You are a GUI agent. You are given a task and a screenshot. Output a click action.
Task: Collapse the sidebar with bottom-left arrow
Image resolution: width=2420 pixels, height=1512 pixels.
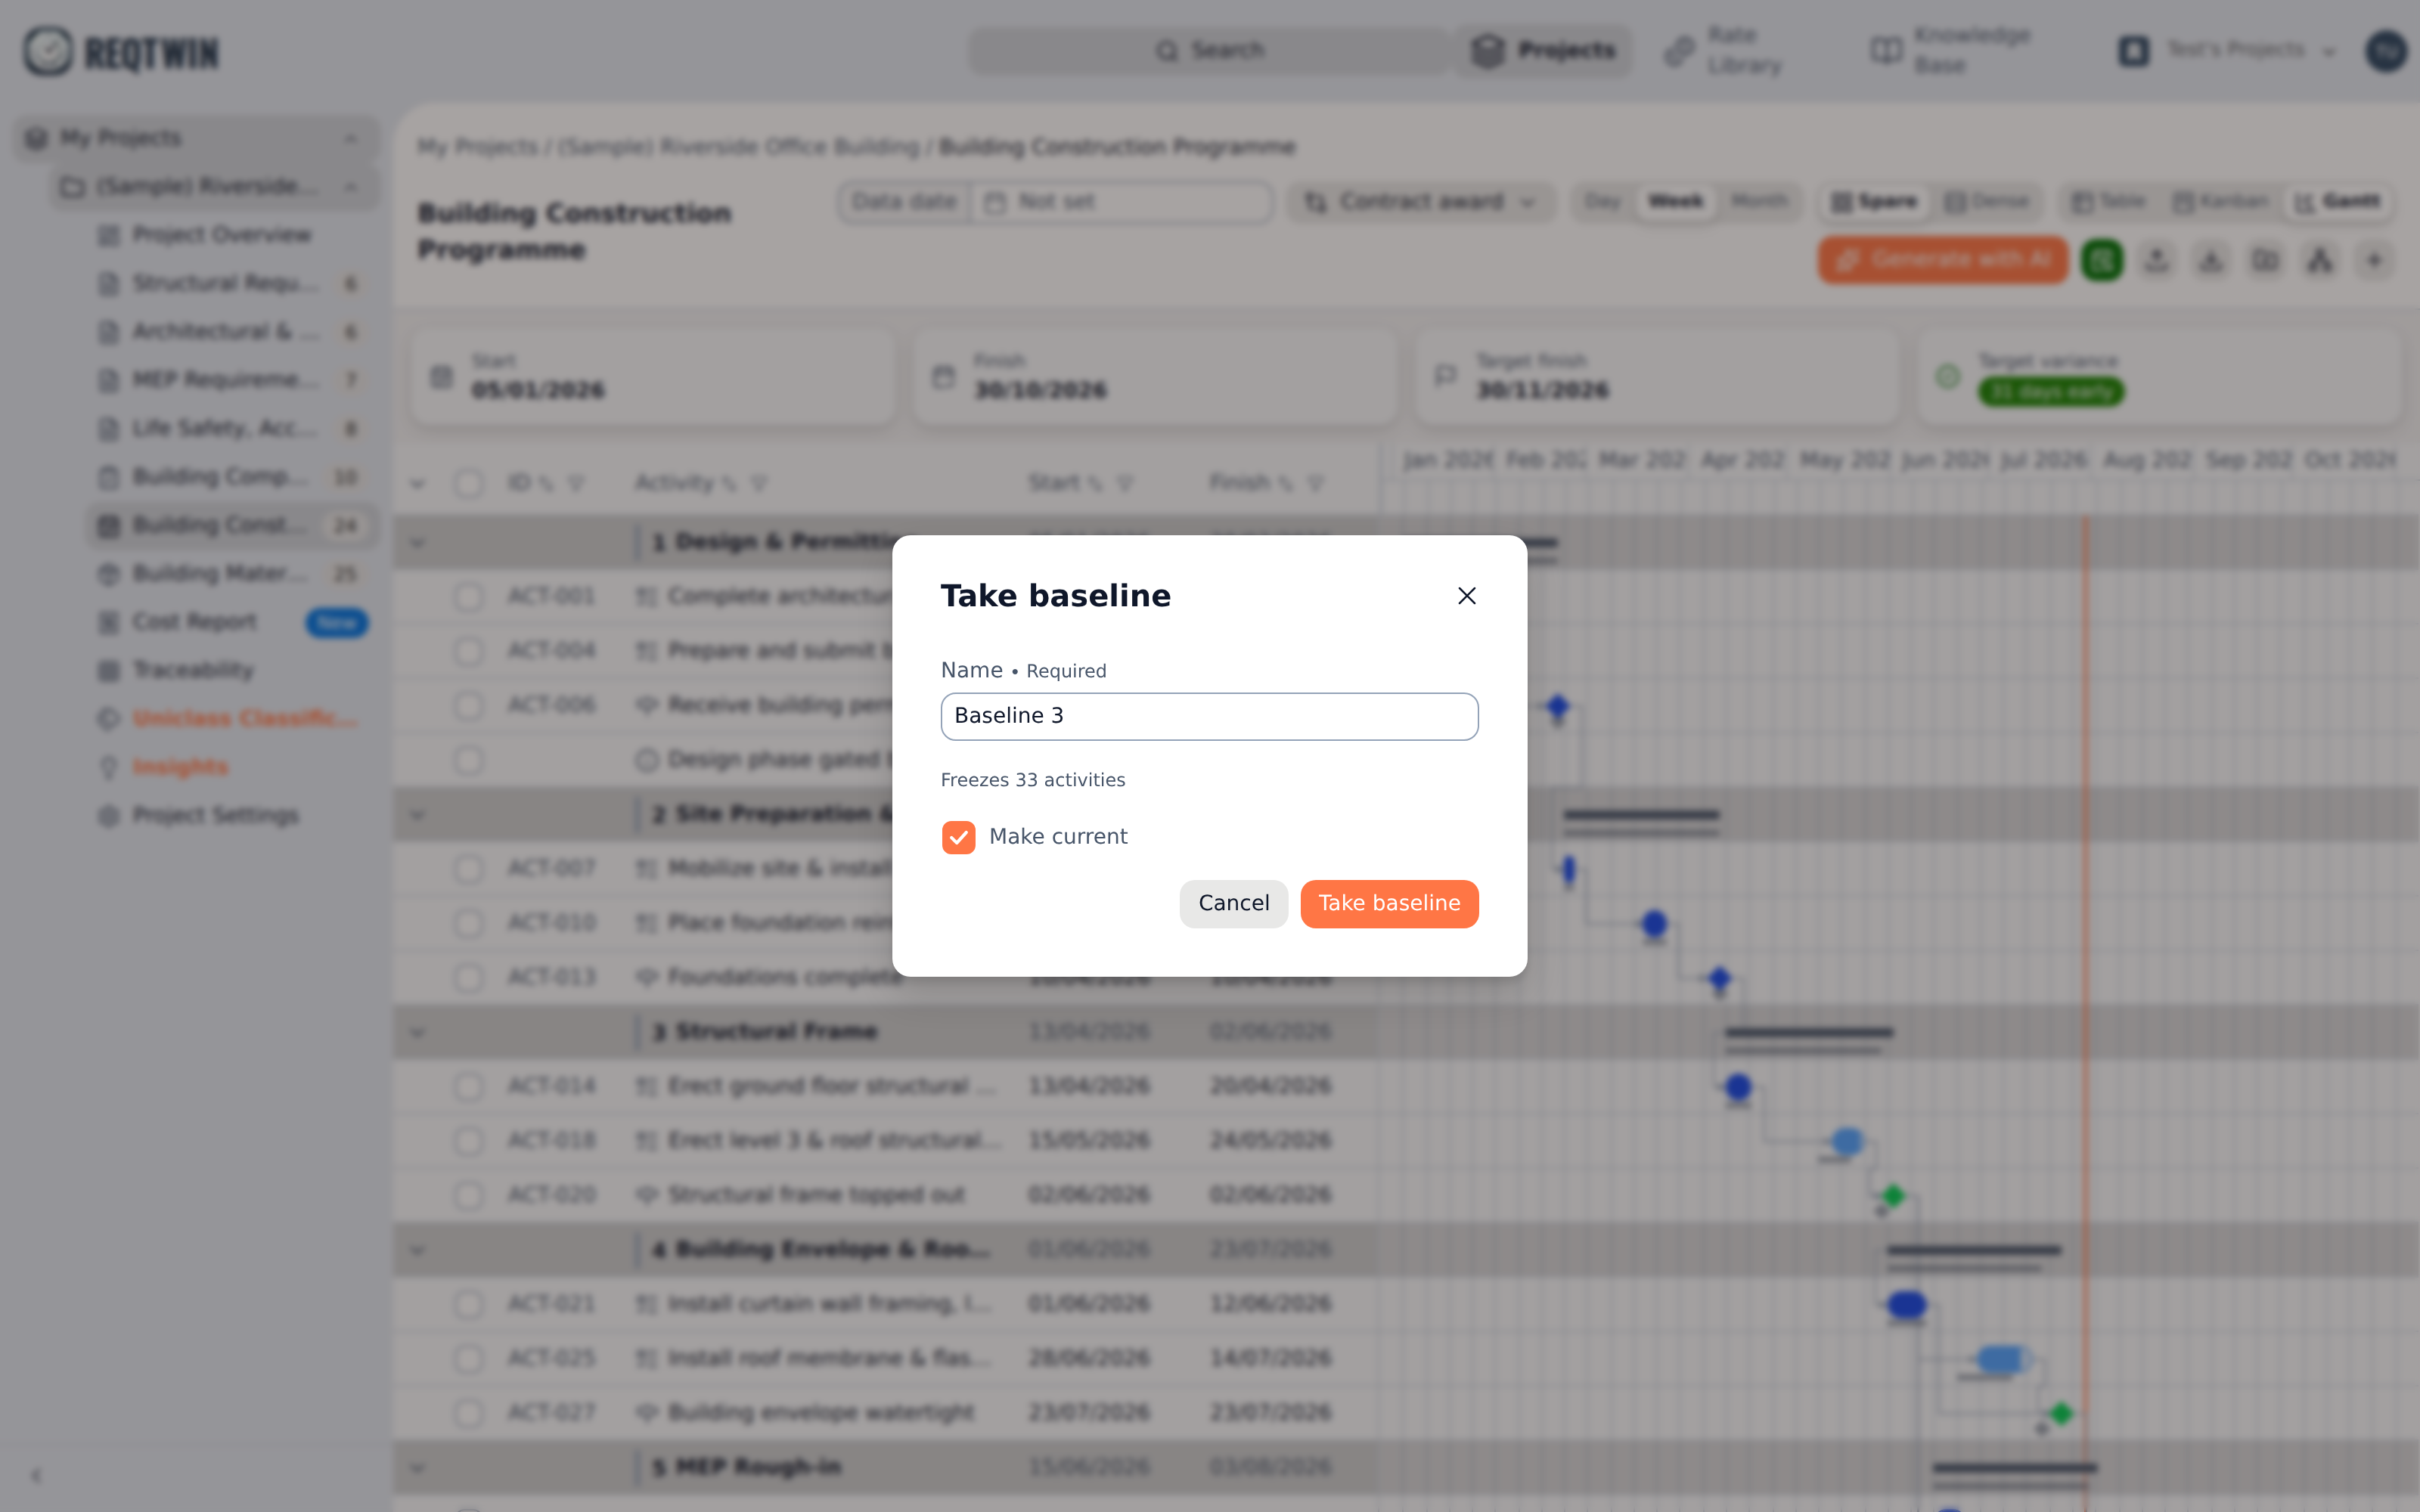point(36,1475)
